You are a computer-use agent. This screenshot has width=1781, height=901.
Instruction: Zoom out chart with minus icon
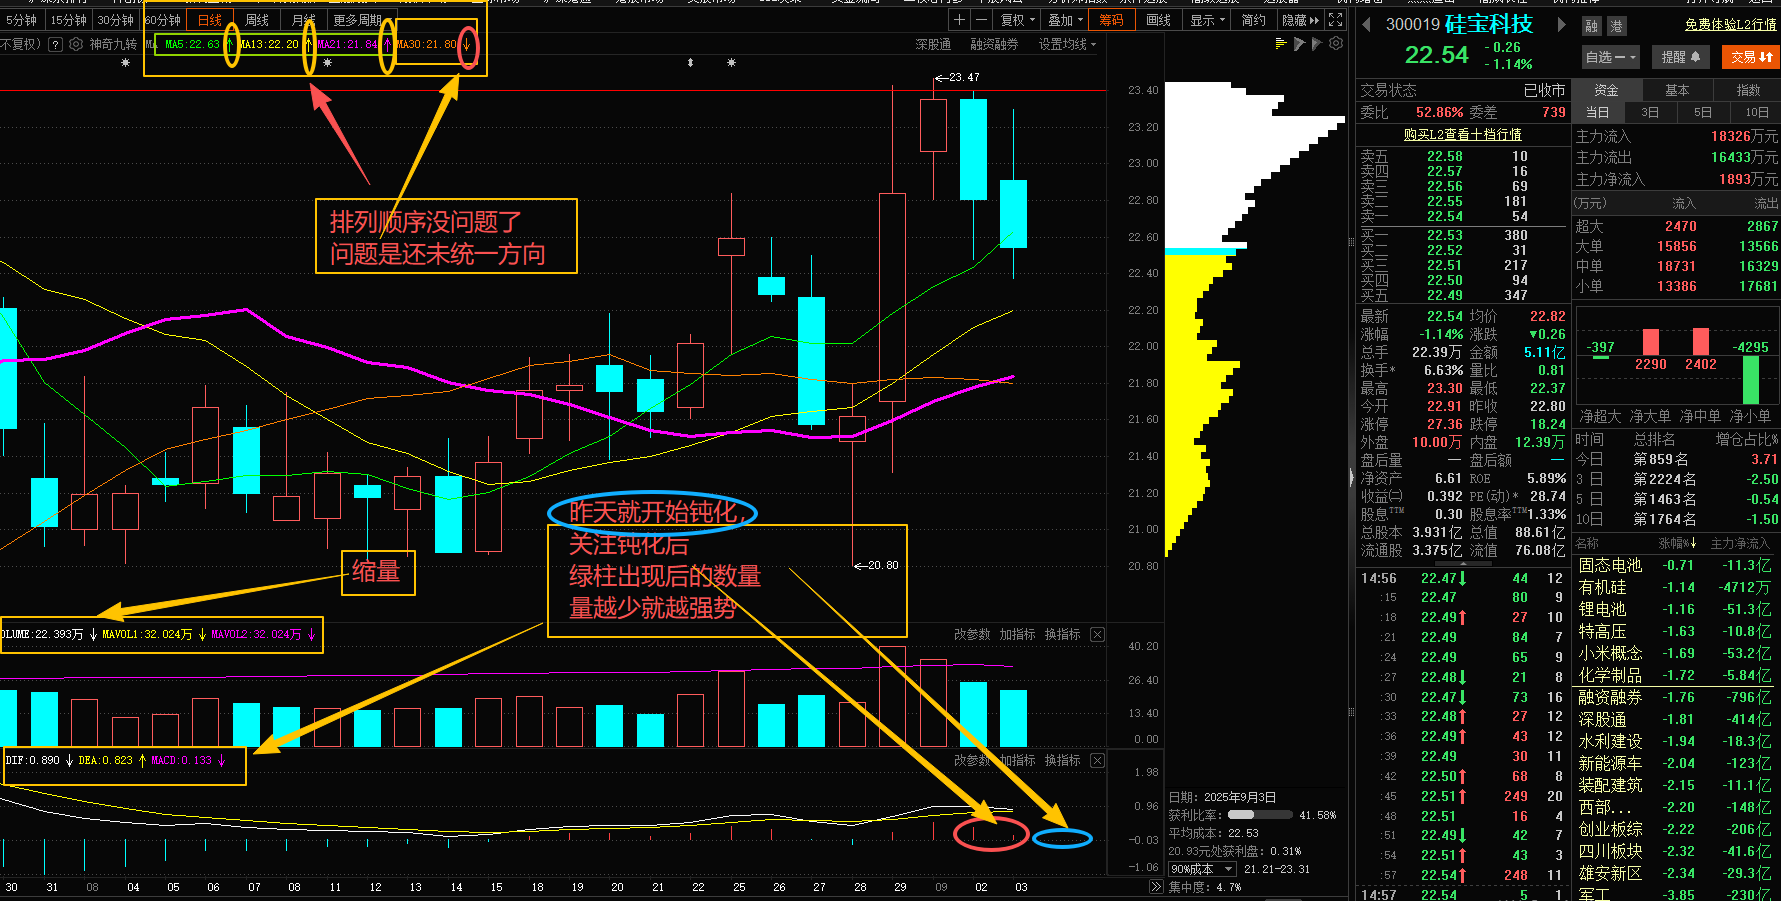point(981,20)
